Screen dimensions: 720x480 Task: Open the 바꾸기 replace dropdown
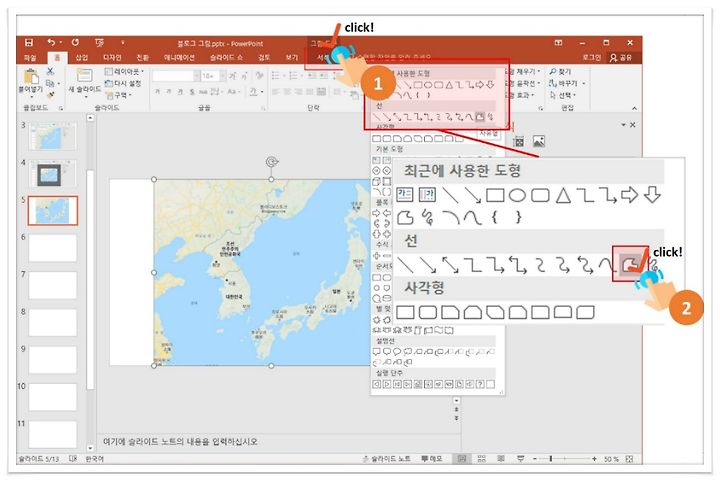[x=567, y=83]
